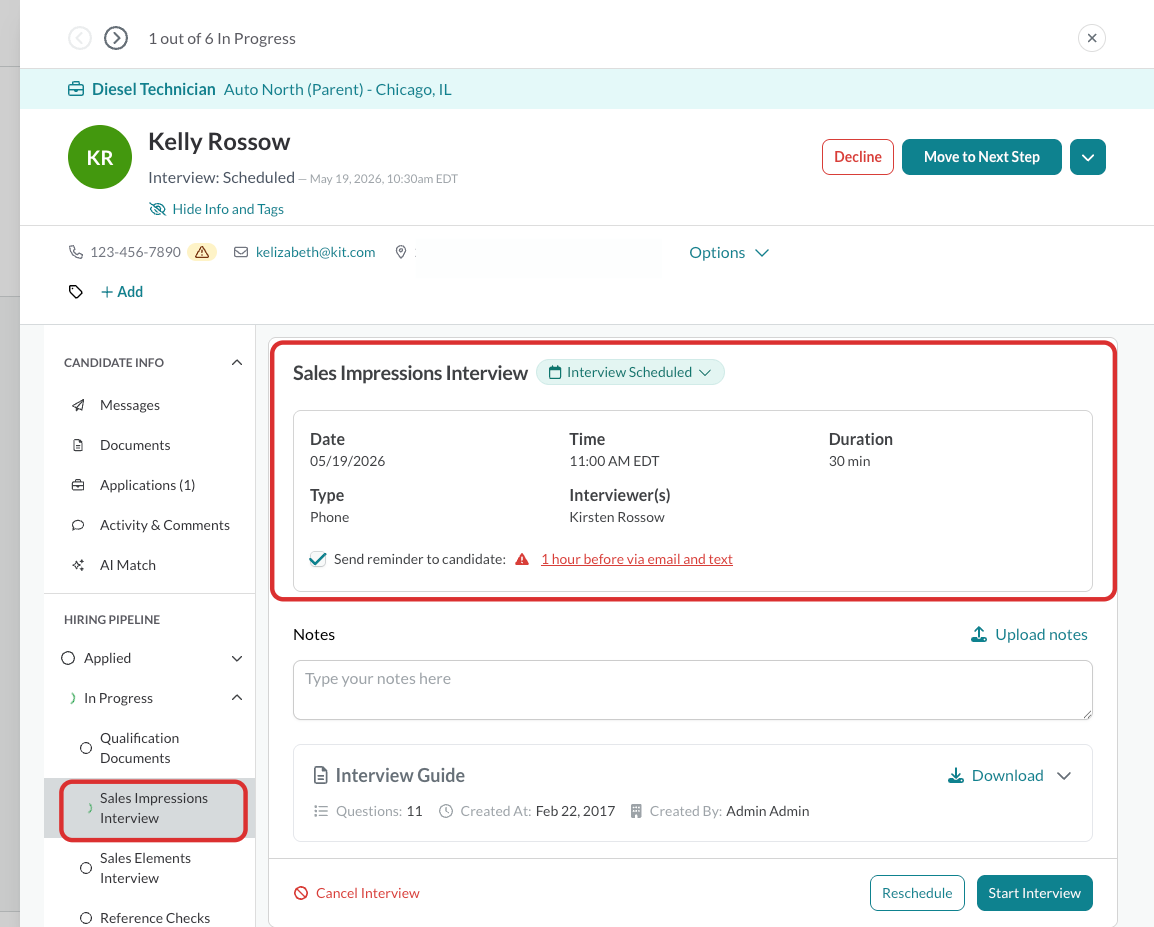Viewport: 1154px width, 927px height.
Task: Expand the Interview Guide chevron
Action: pos(1063,775)
